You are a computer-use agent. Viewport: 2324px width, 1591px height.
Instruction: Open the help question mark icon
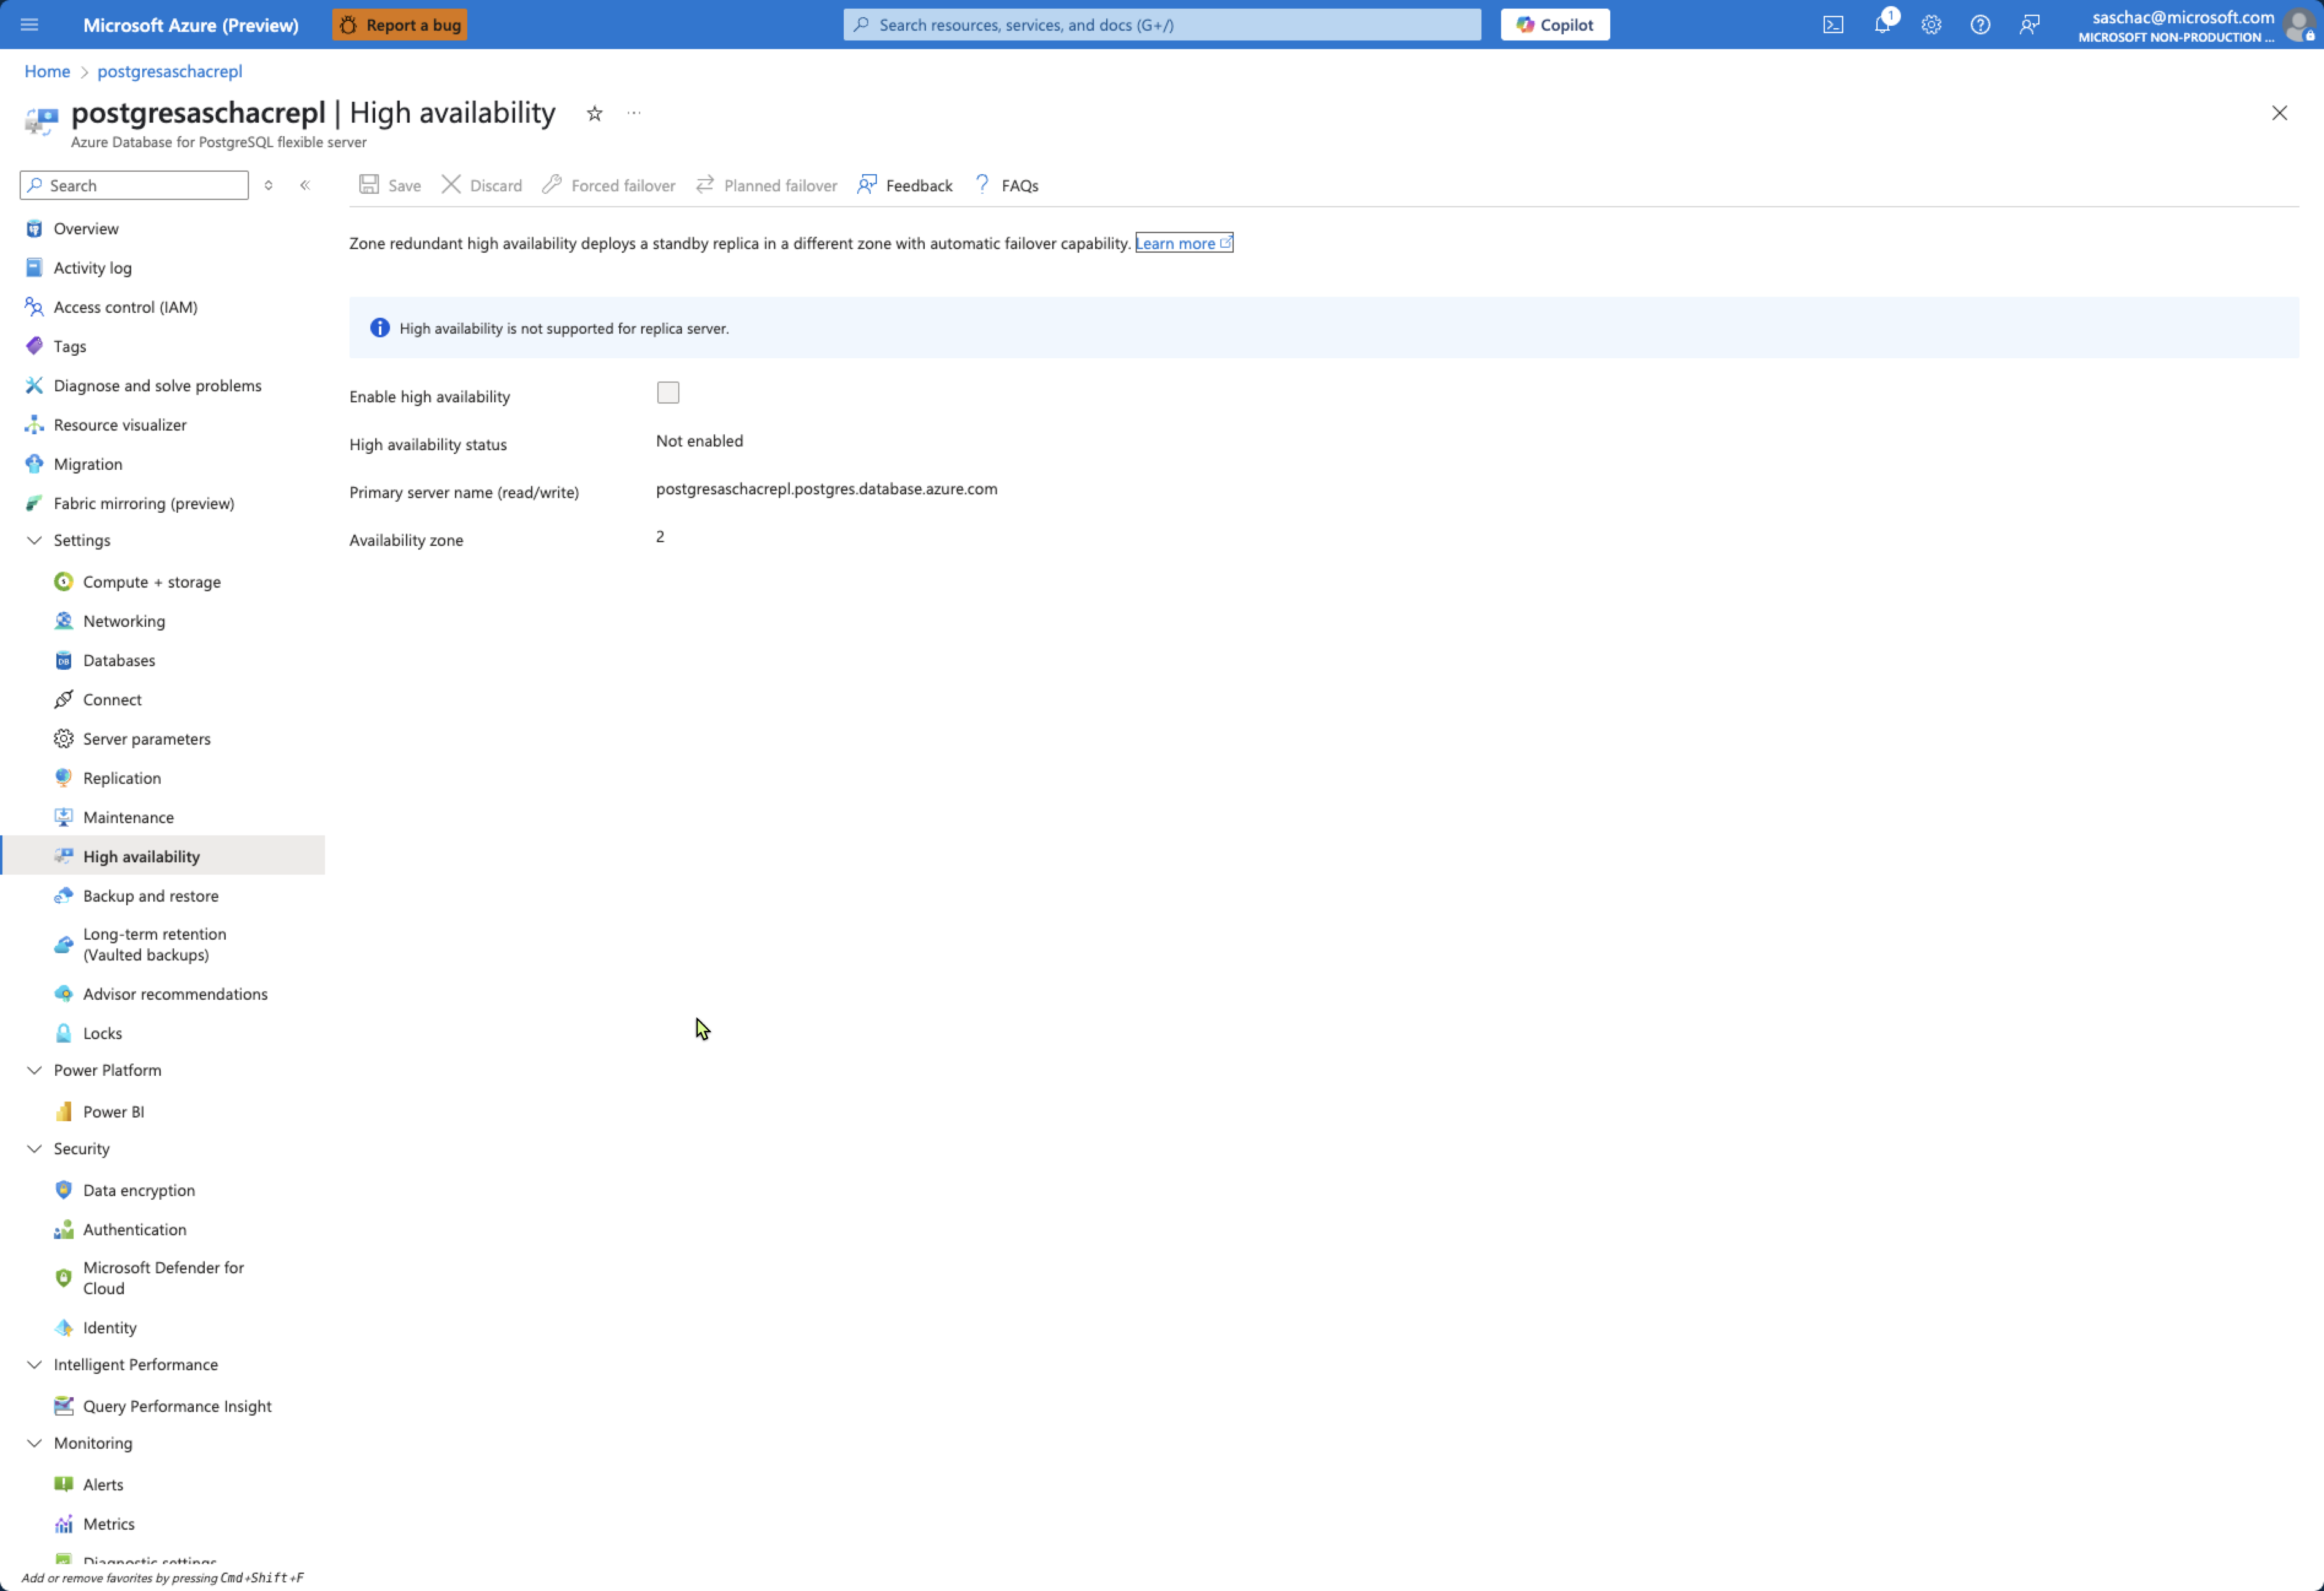tap(1980, 25)
